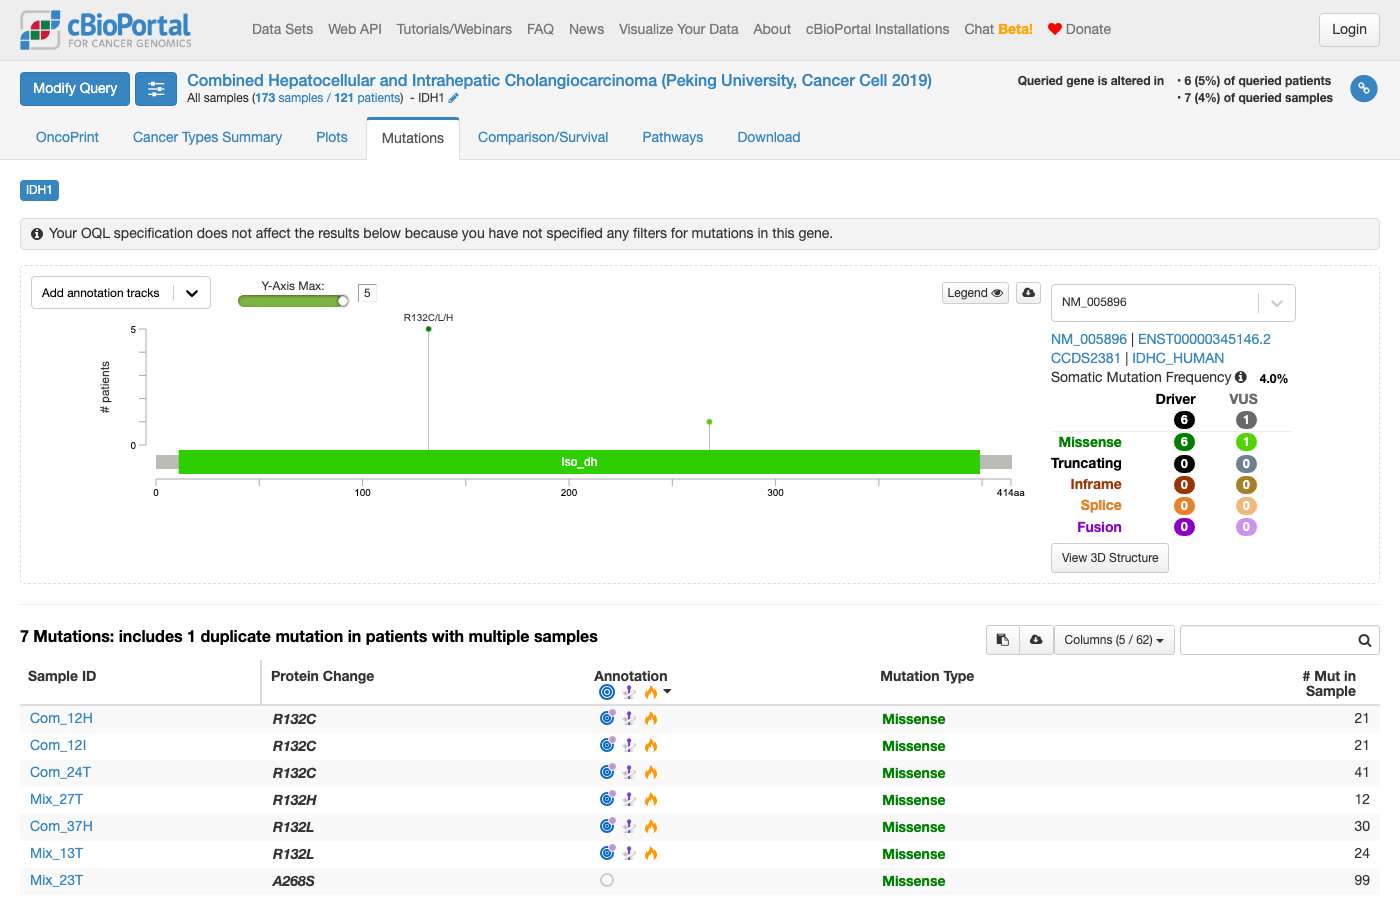Select the Pathways tab
The width and height of the screenshot is (1400, 900).
[672, 137]
